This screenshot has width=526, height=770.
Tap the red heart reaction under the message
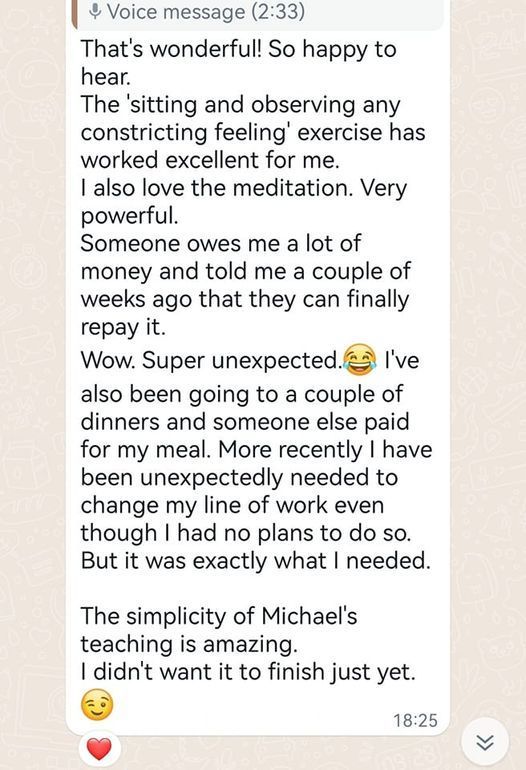coord(99,749)
